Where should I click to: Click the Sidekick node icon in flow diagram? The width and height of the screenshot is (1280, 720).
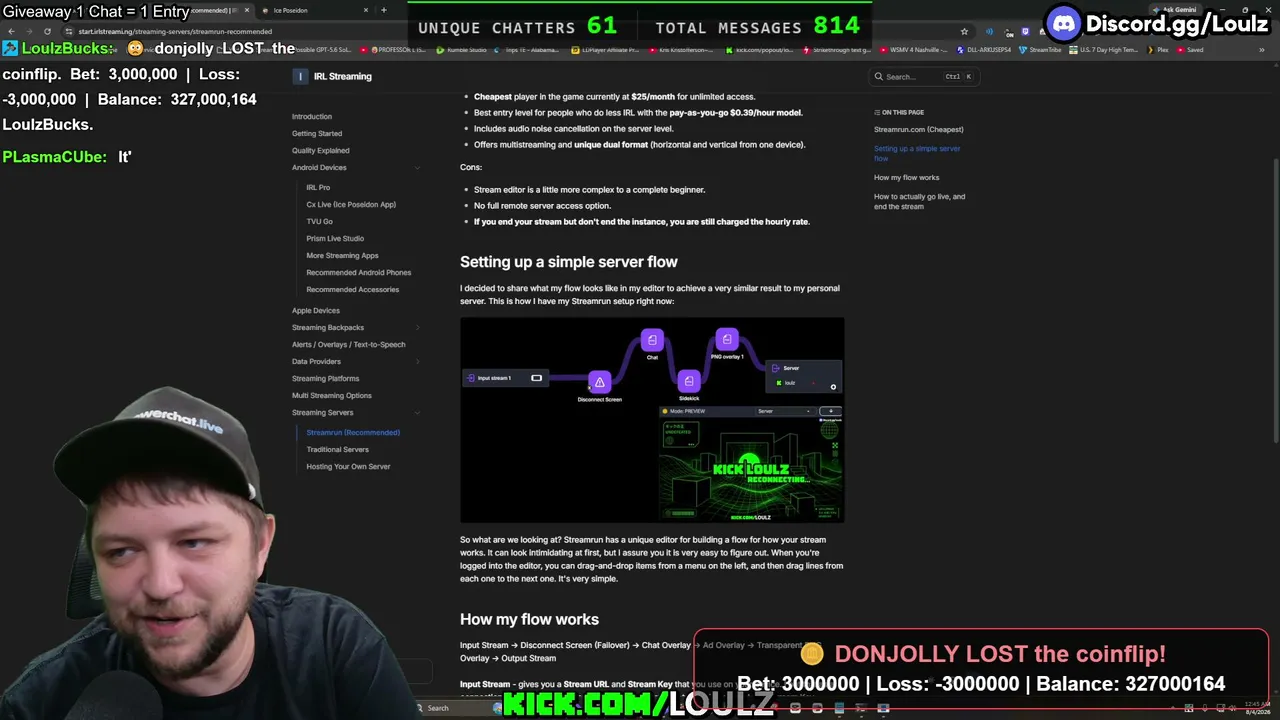click(x=689, y=381)
